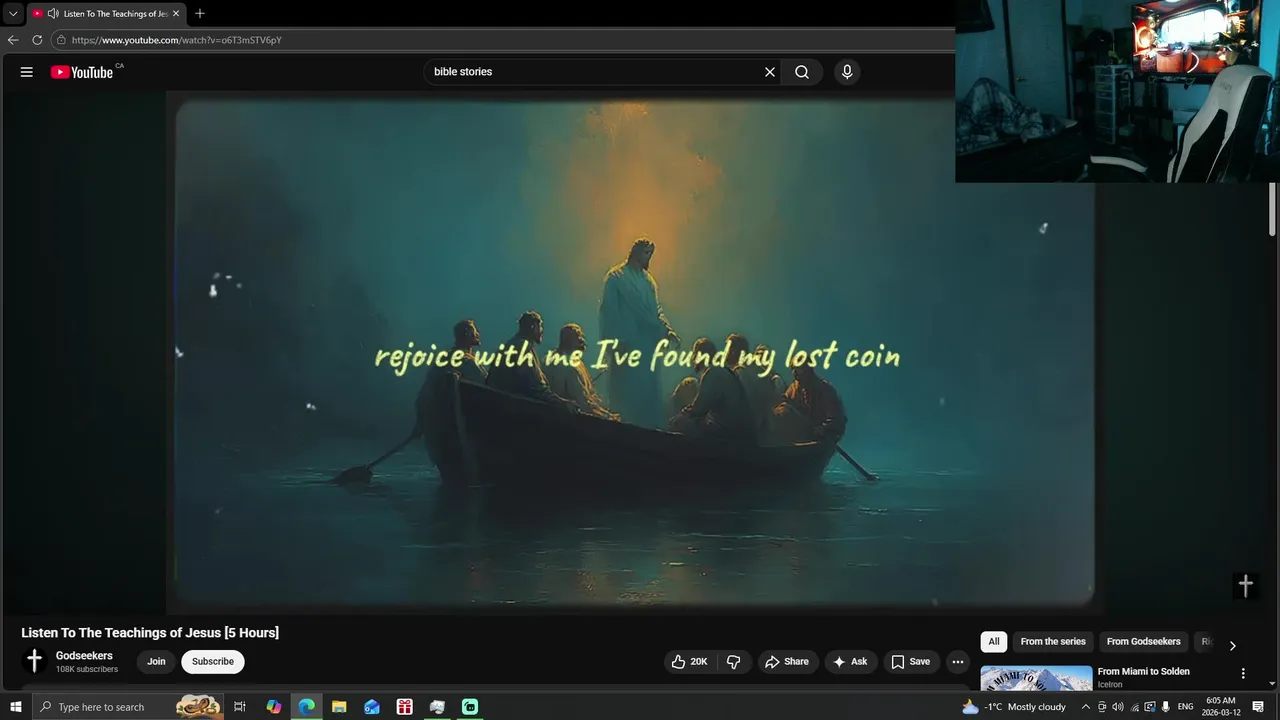Open a new browser tab
Viewport: 1280px width, 720px height.
(200, 14)
